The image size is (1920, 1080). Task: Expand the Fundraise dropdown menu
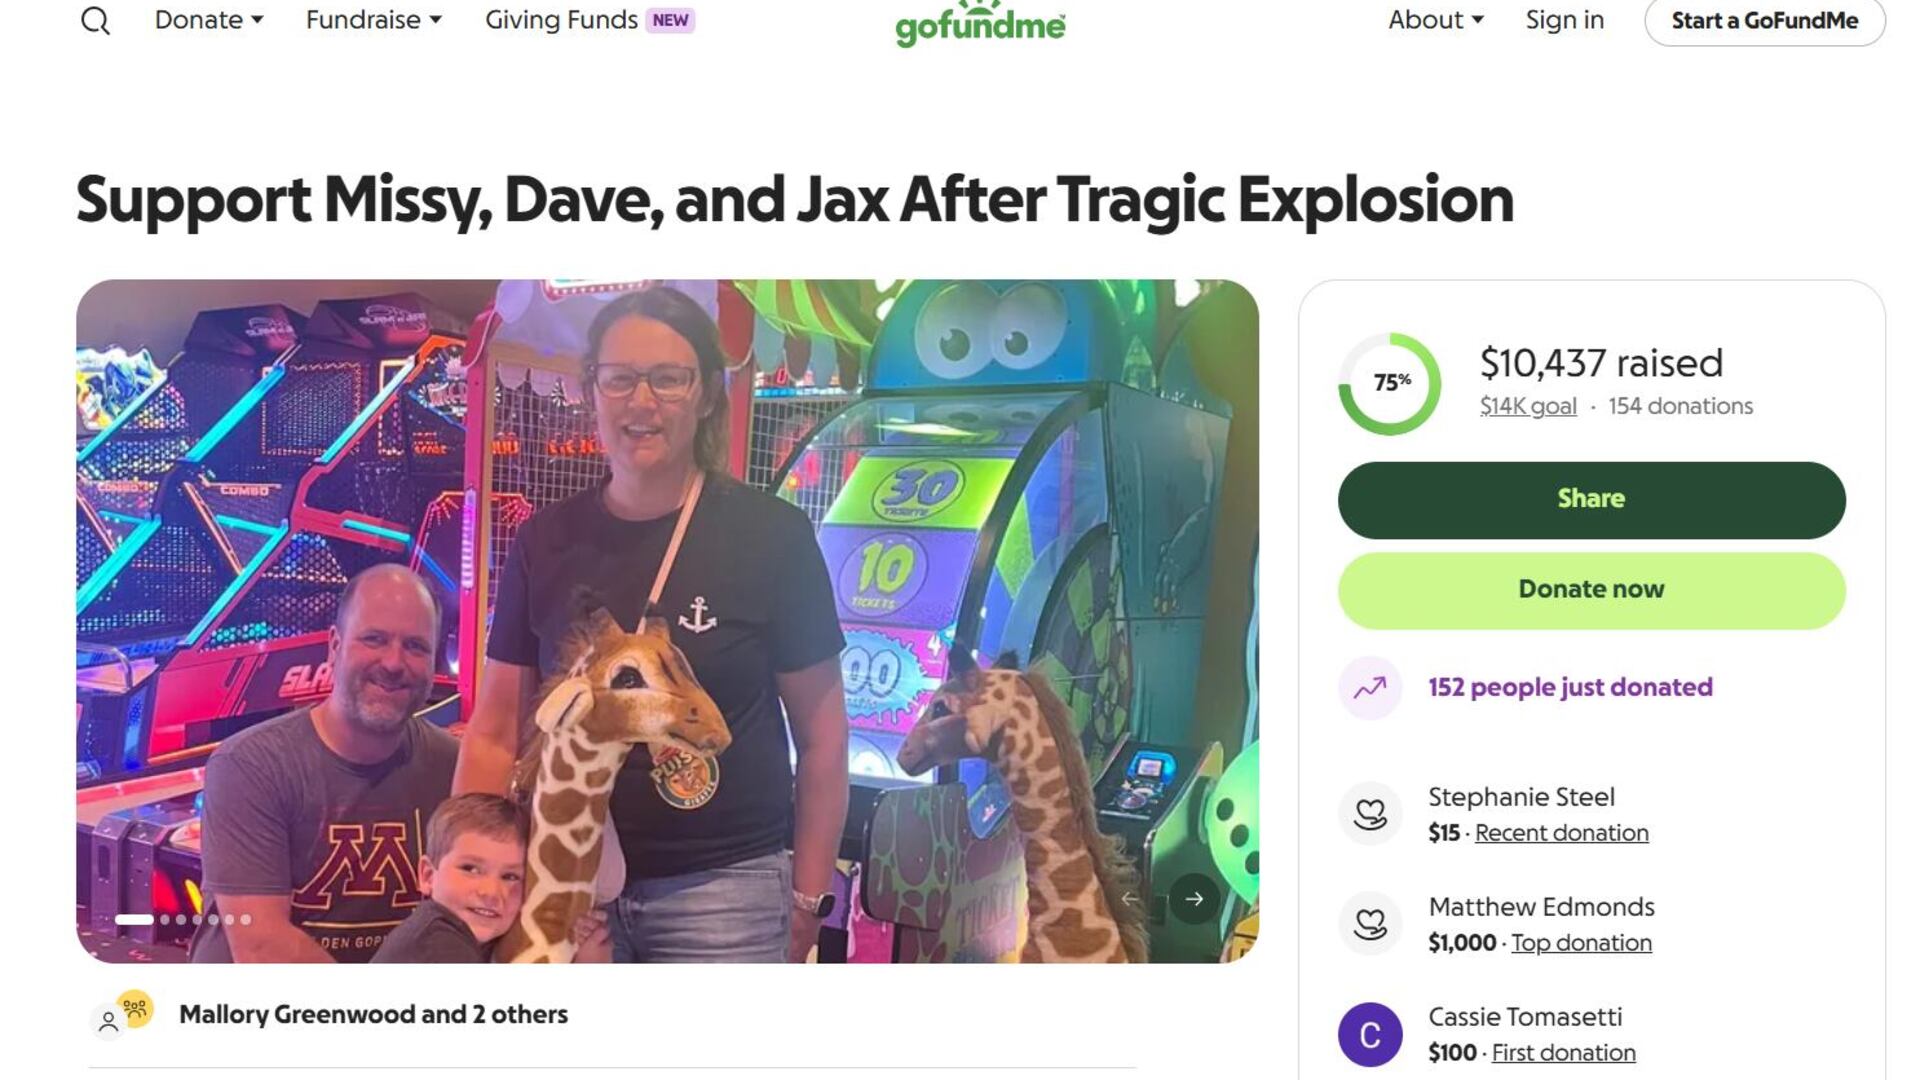click(x=374, y=20)
